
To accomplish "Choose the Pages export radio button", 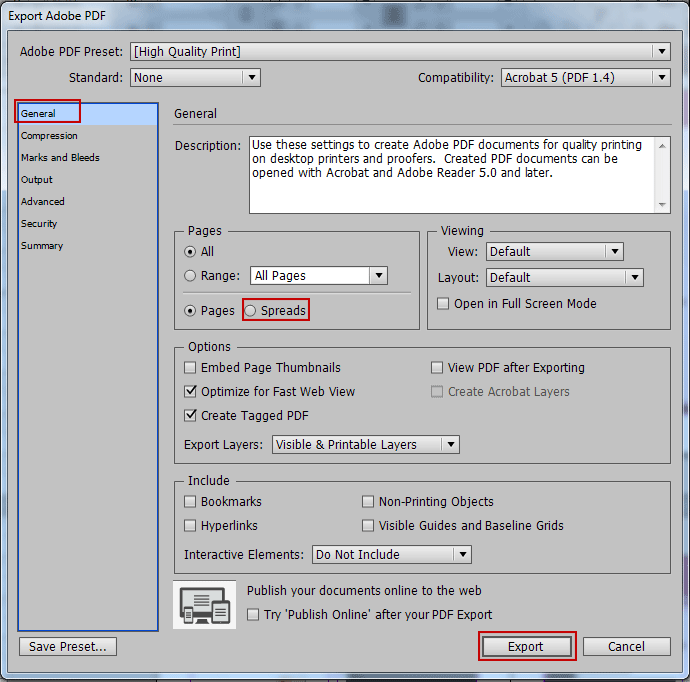I will click(190, 311).
